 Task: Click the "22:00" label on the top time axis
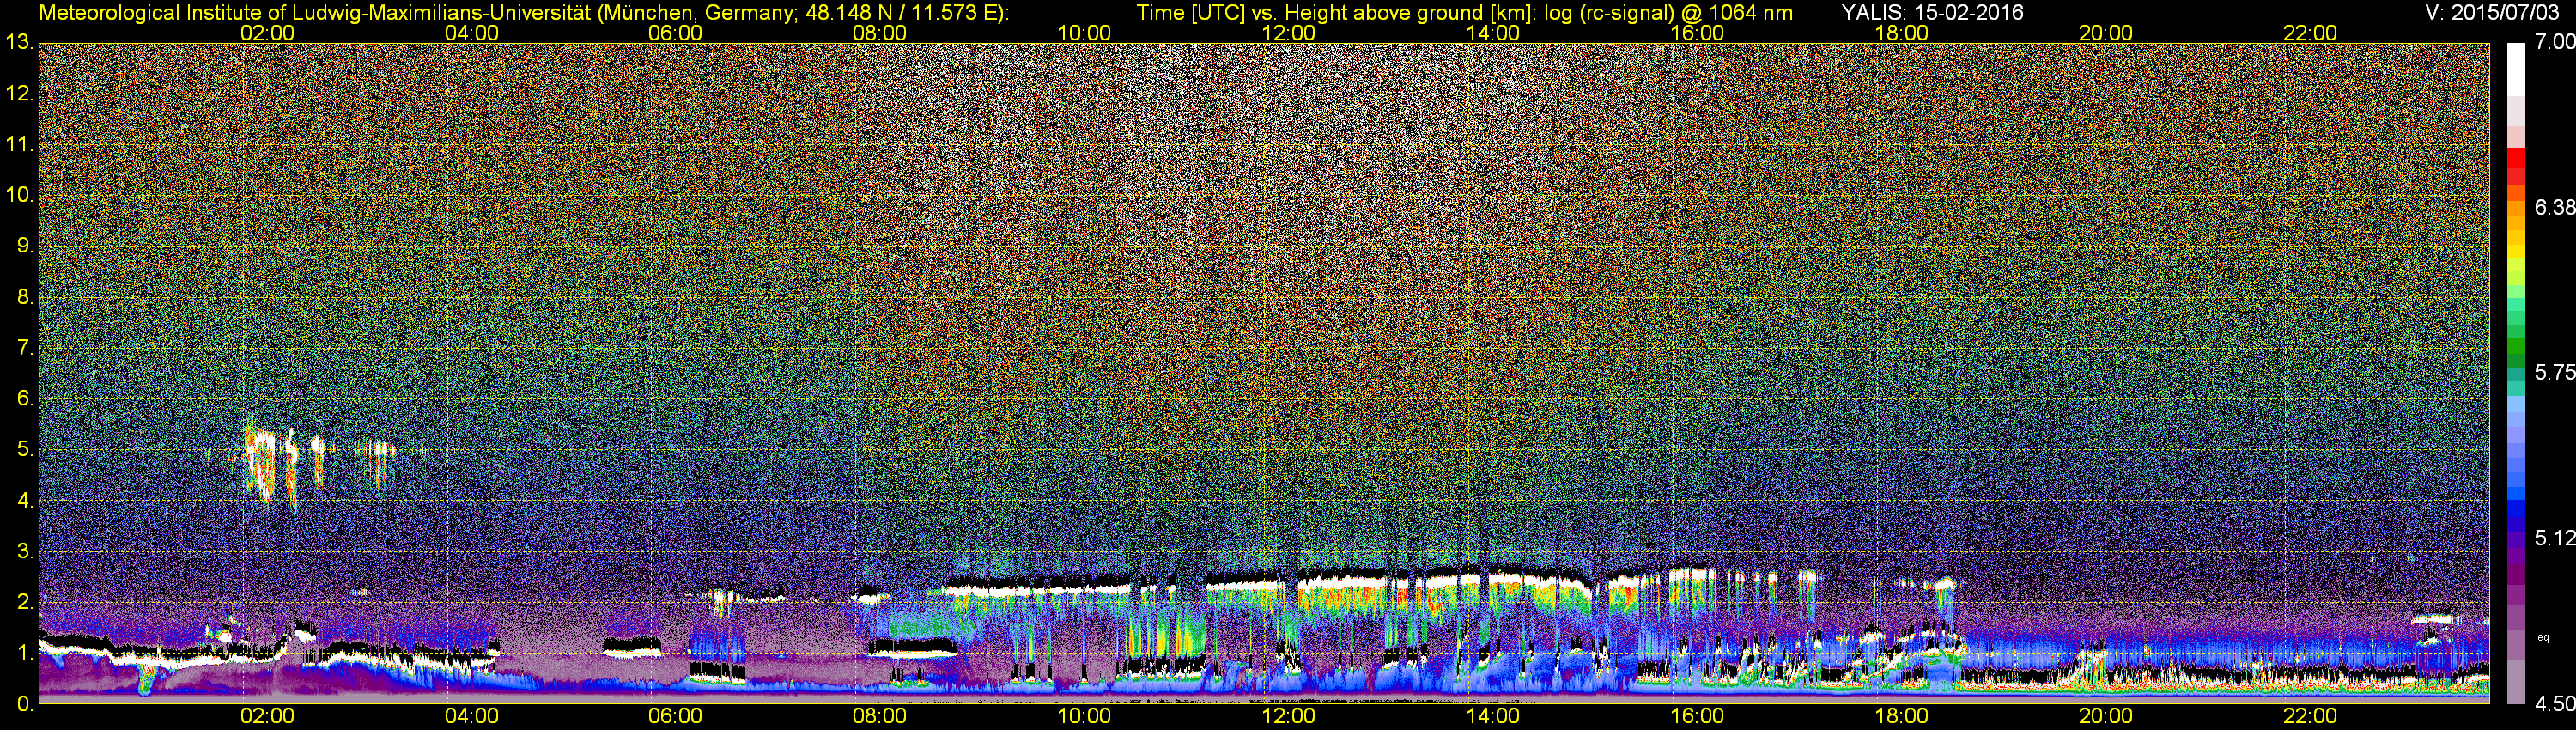(x=2310, y=33)
